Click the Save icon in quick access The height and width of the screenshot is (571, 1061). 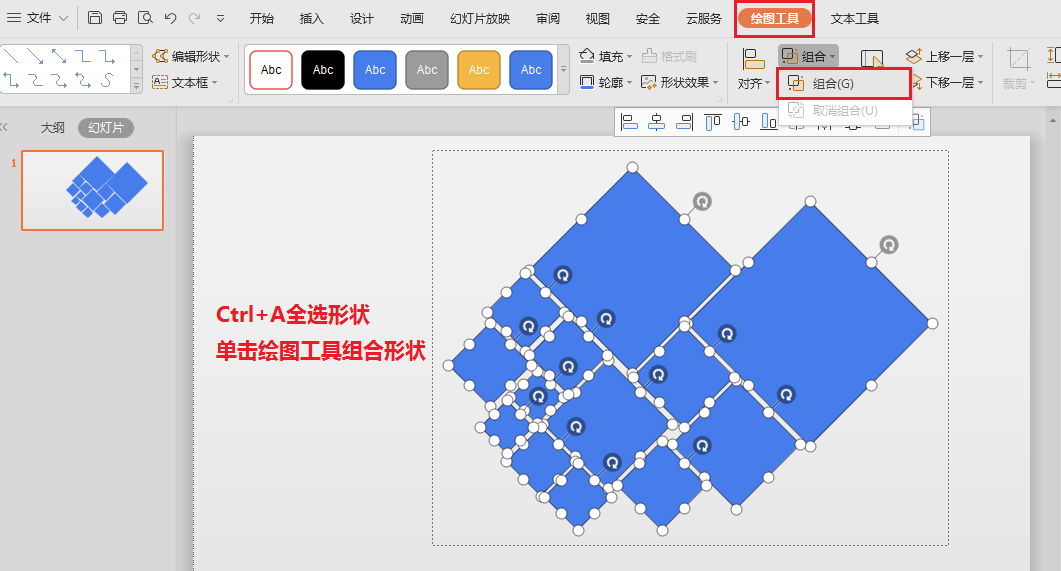click(95, 18)
